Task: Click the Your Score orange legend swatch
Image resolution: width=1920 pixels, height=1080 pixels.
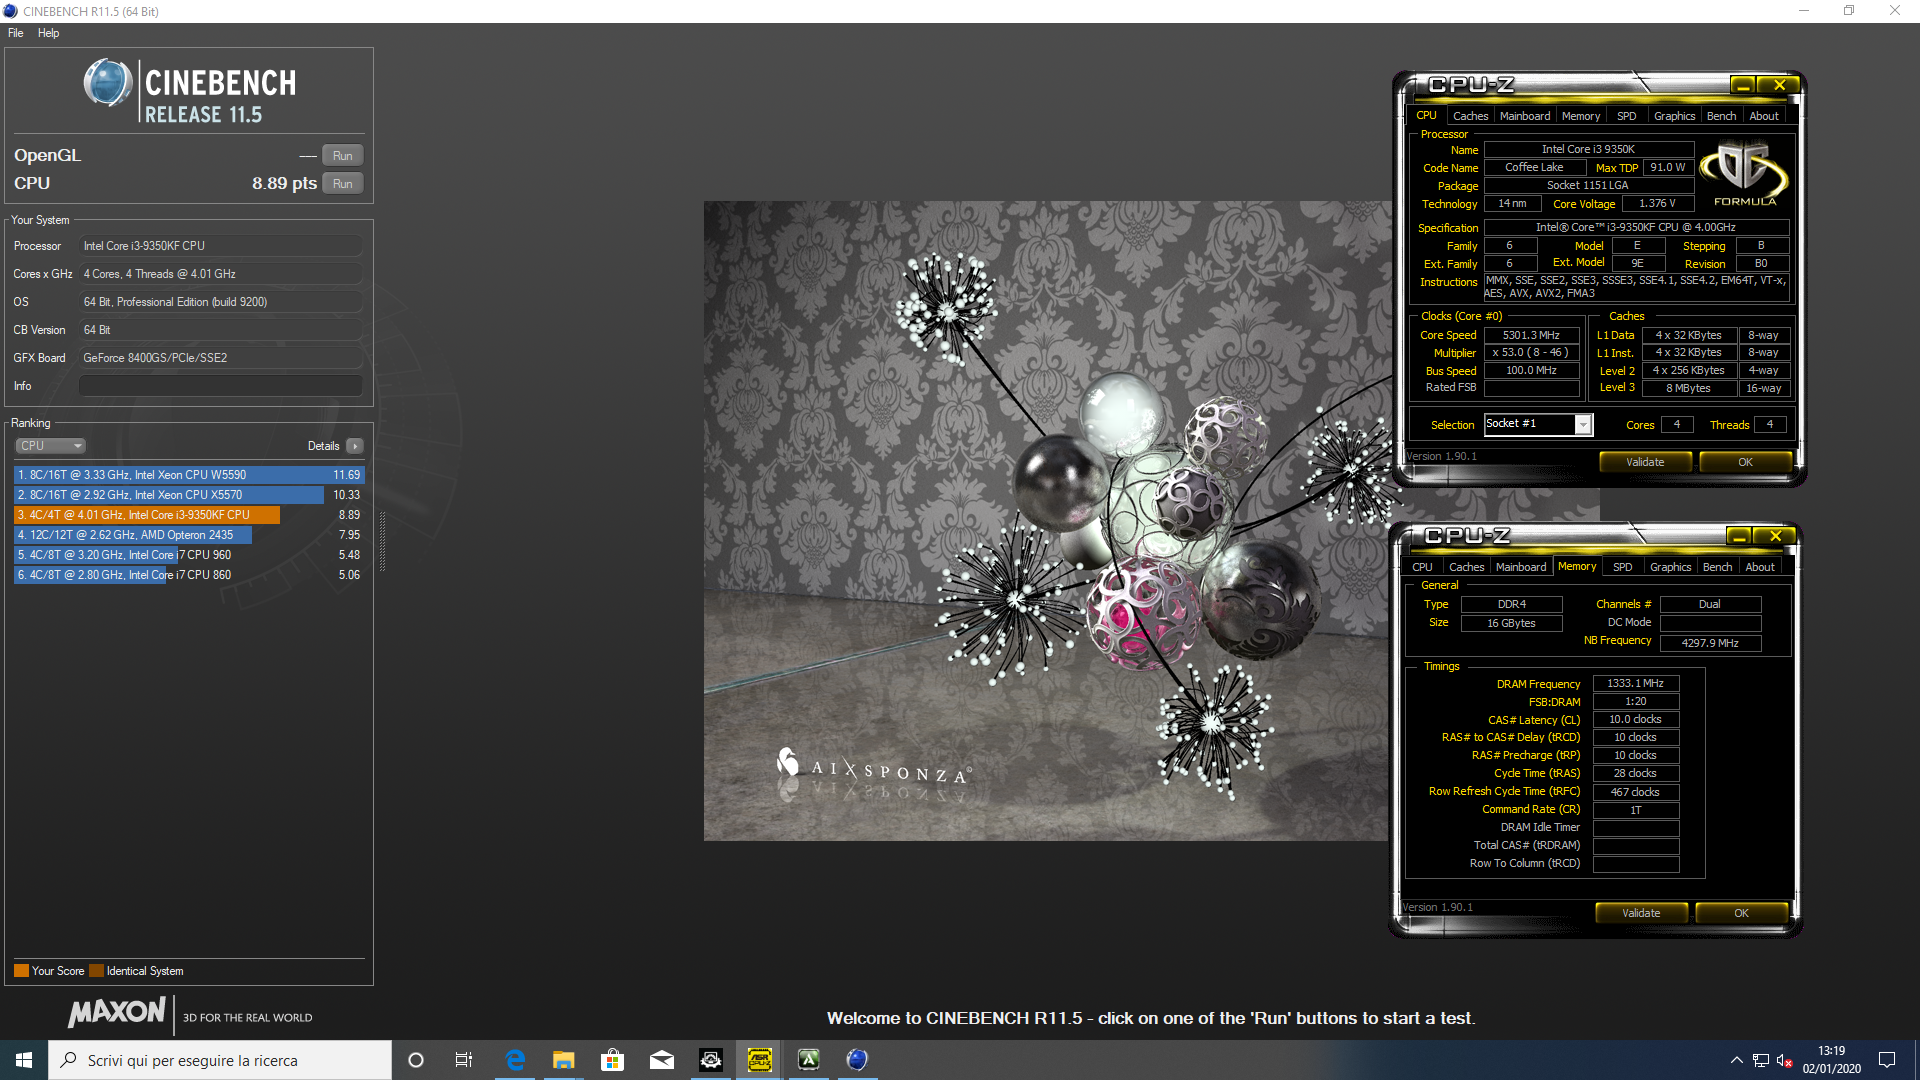Action: coord(21,971)
